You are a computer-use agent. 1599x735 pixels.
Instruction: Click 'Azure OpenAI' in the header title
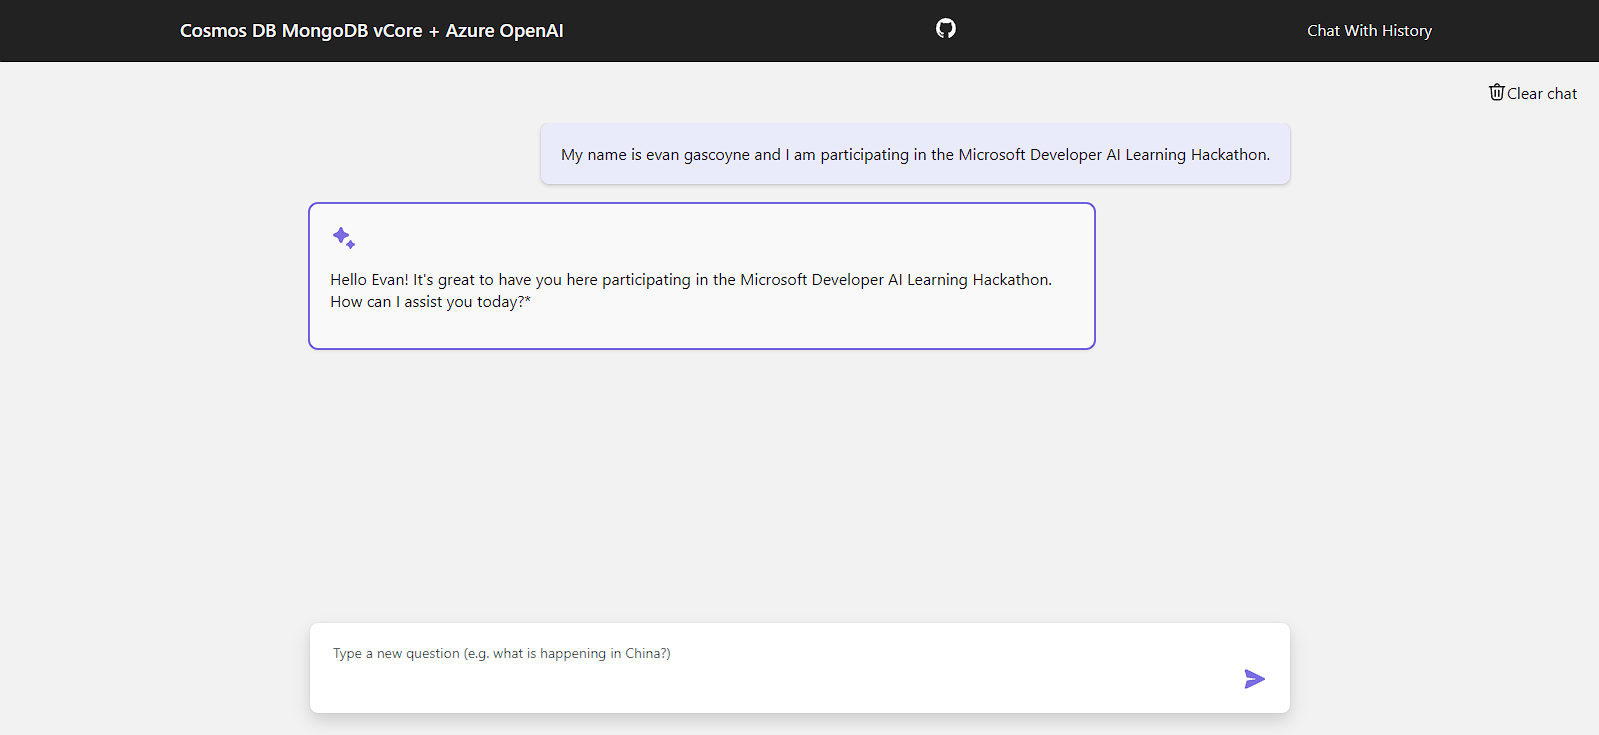coord(504,31)
